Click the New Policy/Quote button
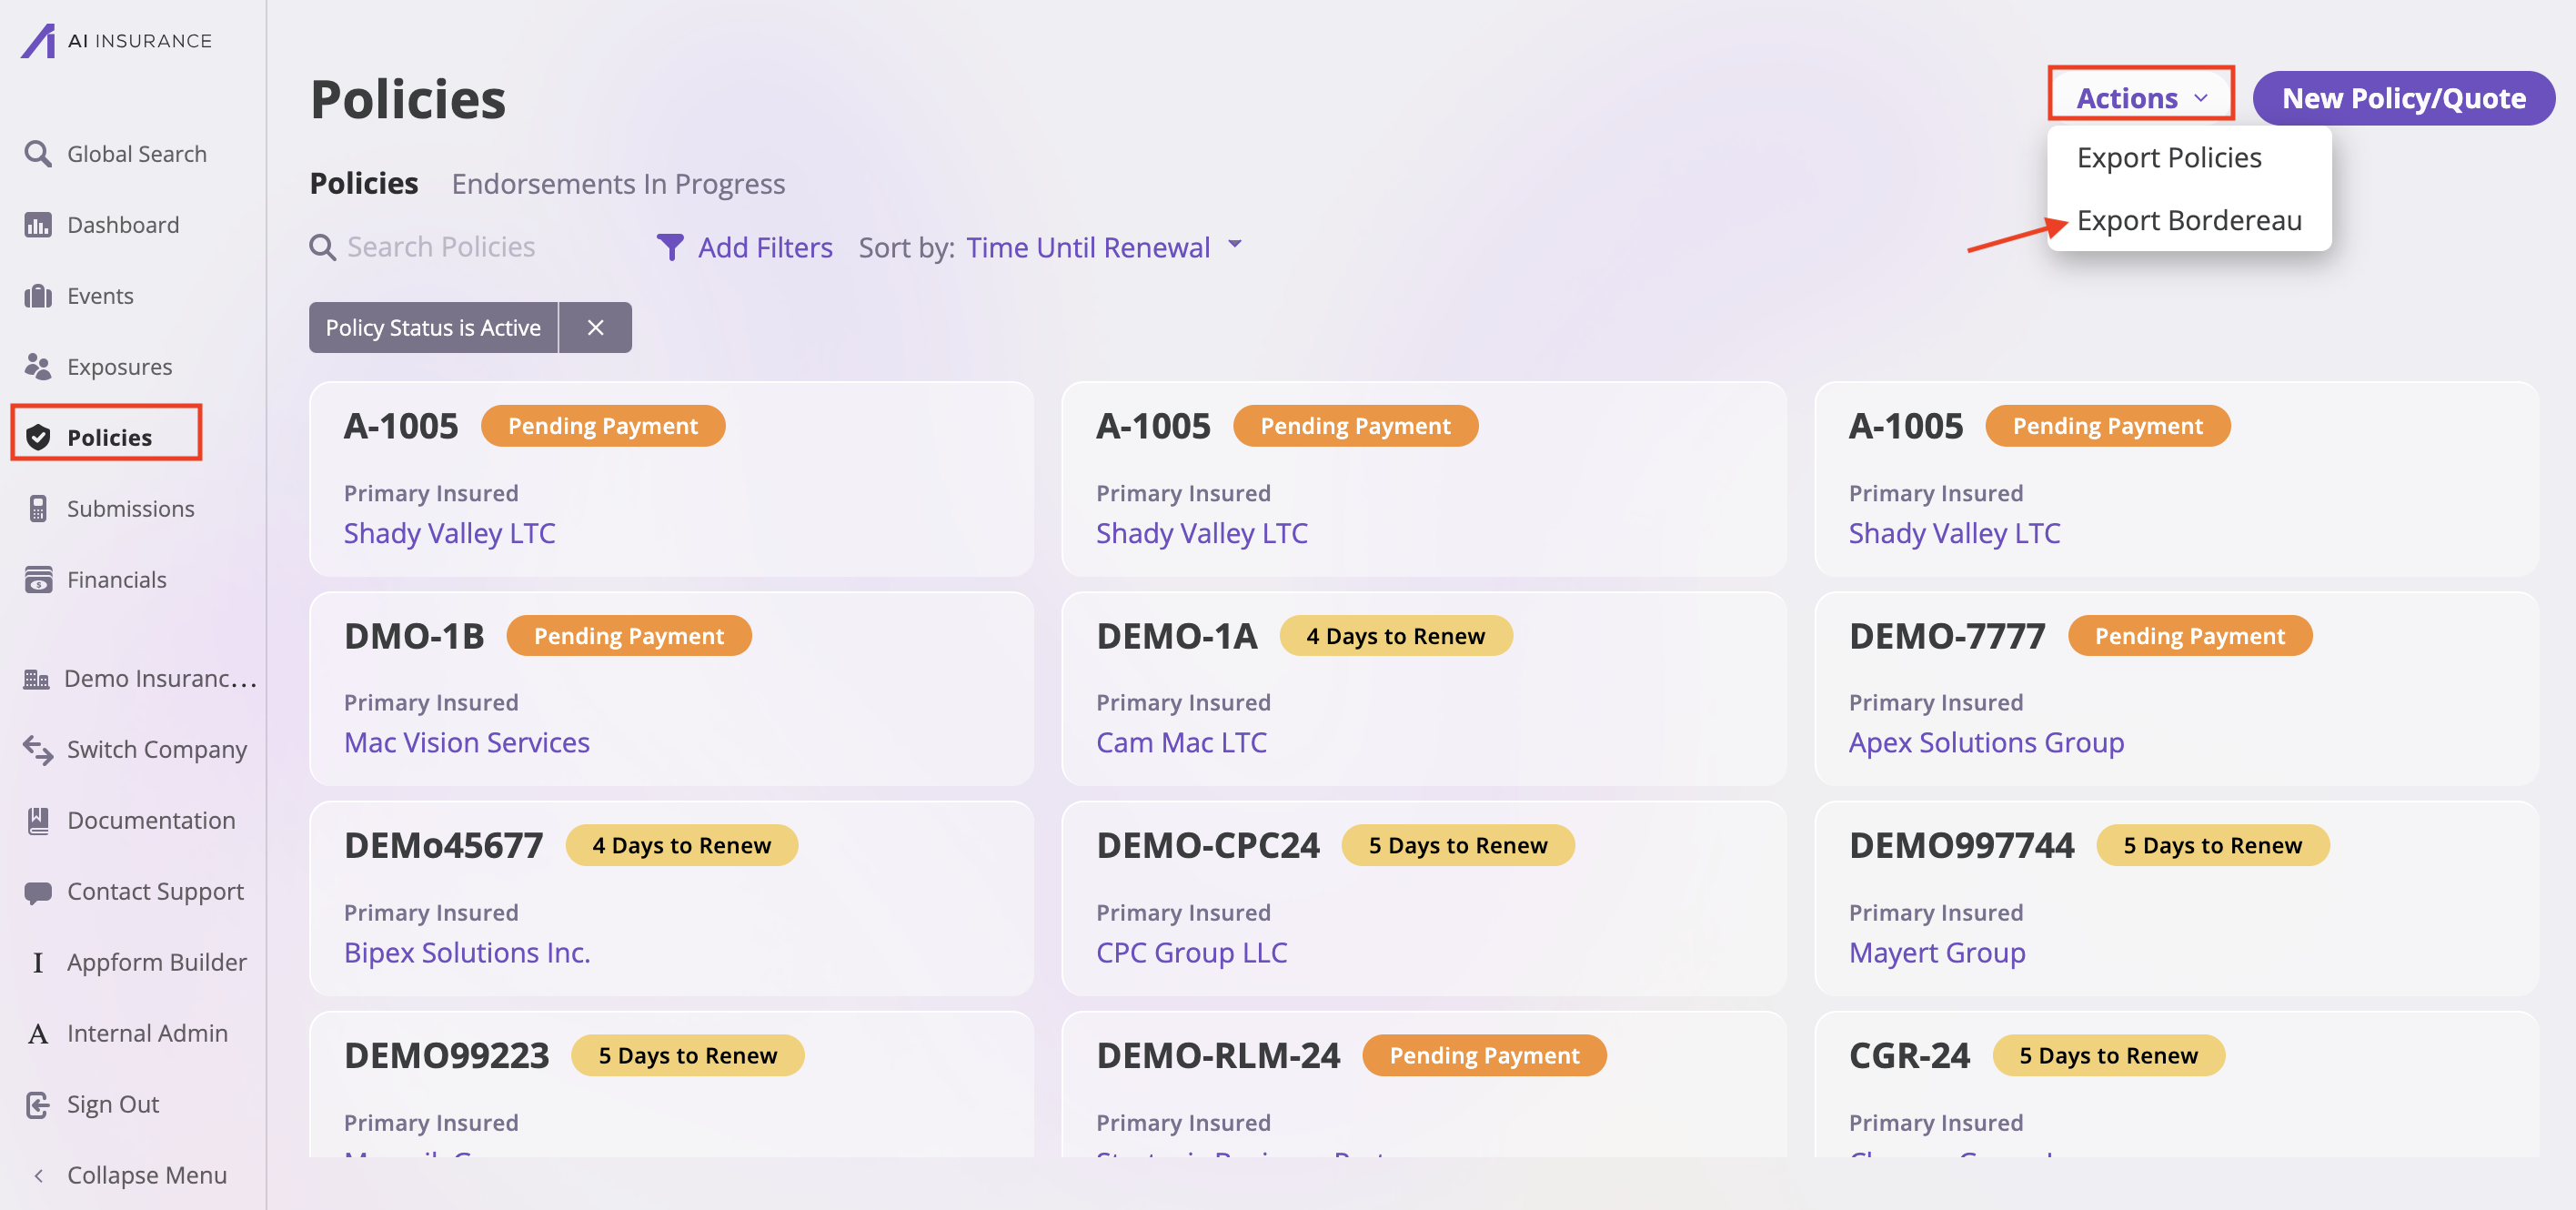Image resolution: width=2576 pixels, height=1210 pixels. click(x=2403, y=98)
